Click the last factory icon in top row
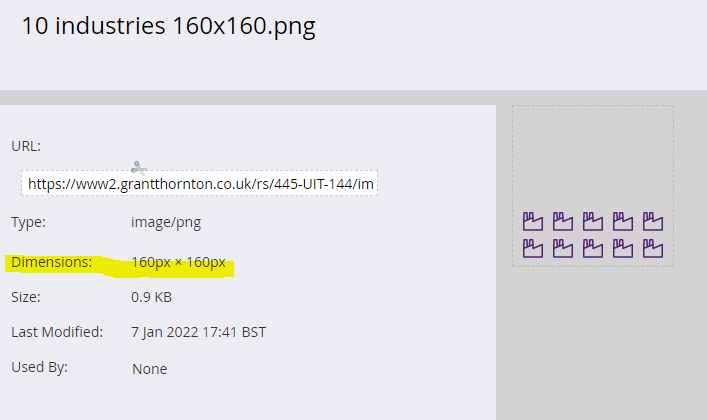 point(653,221)
